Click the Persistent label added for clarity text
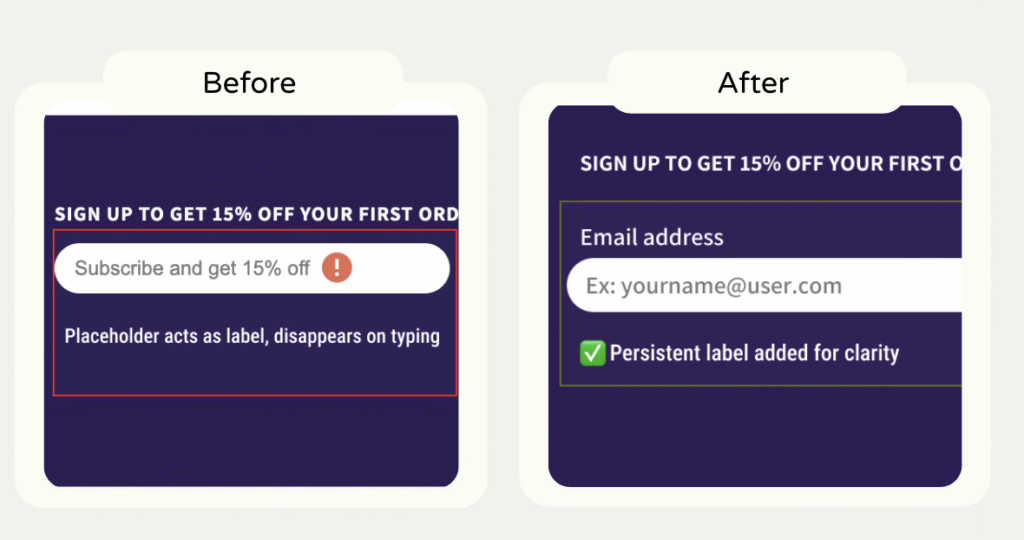 click(754, 353)
